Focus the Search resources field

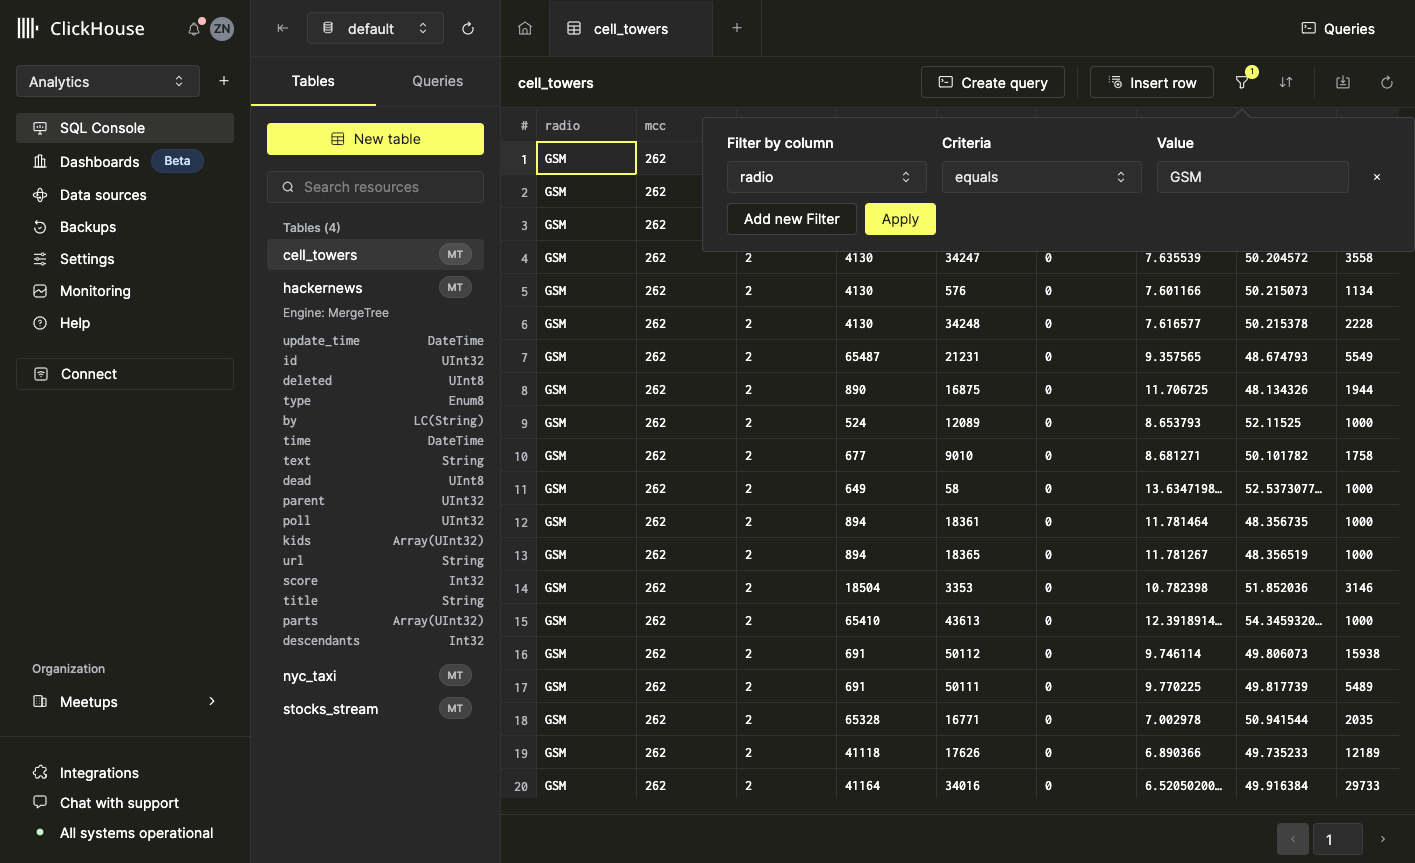pos(375,187)
